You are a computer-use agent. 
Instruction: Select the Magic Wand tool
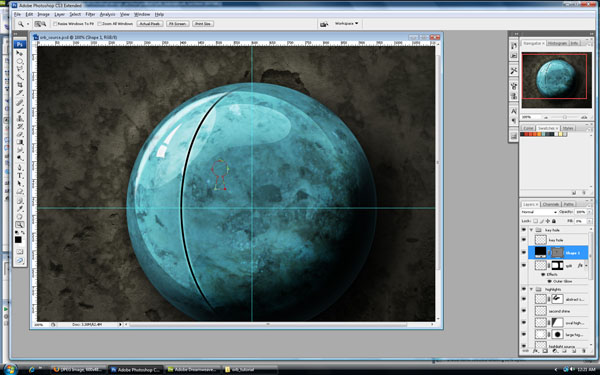click(x=19, y=77)
